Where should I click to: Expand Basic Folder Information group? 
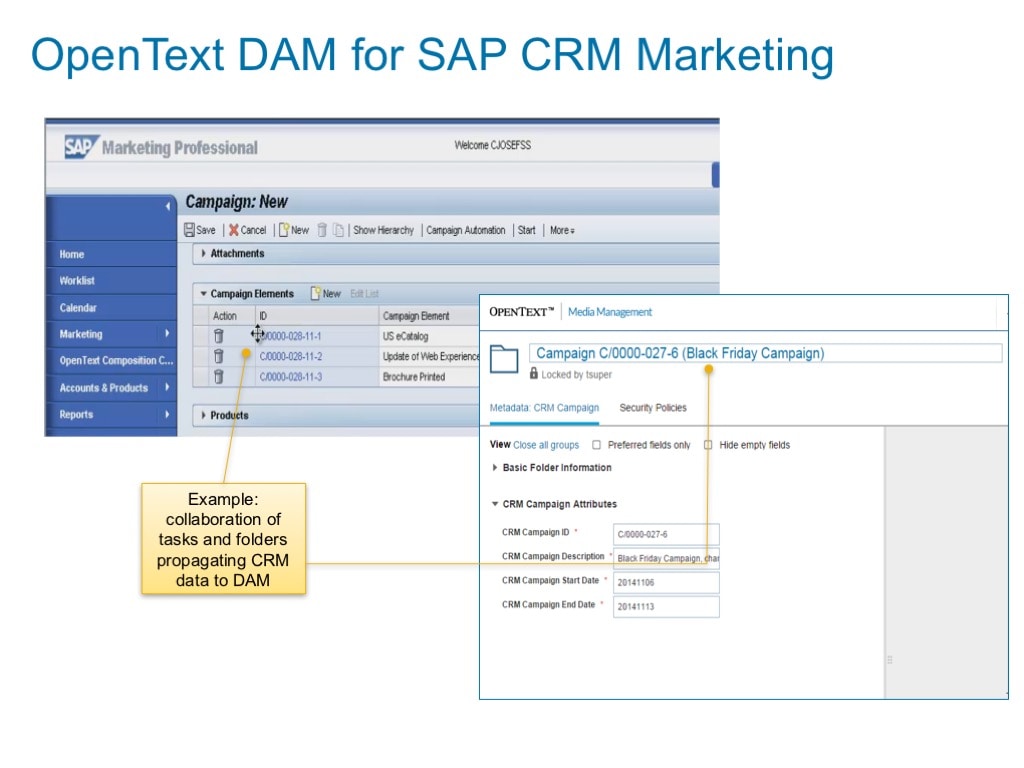tap(495, 468)
